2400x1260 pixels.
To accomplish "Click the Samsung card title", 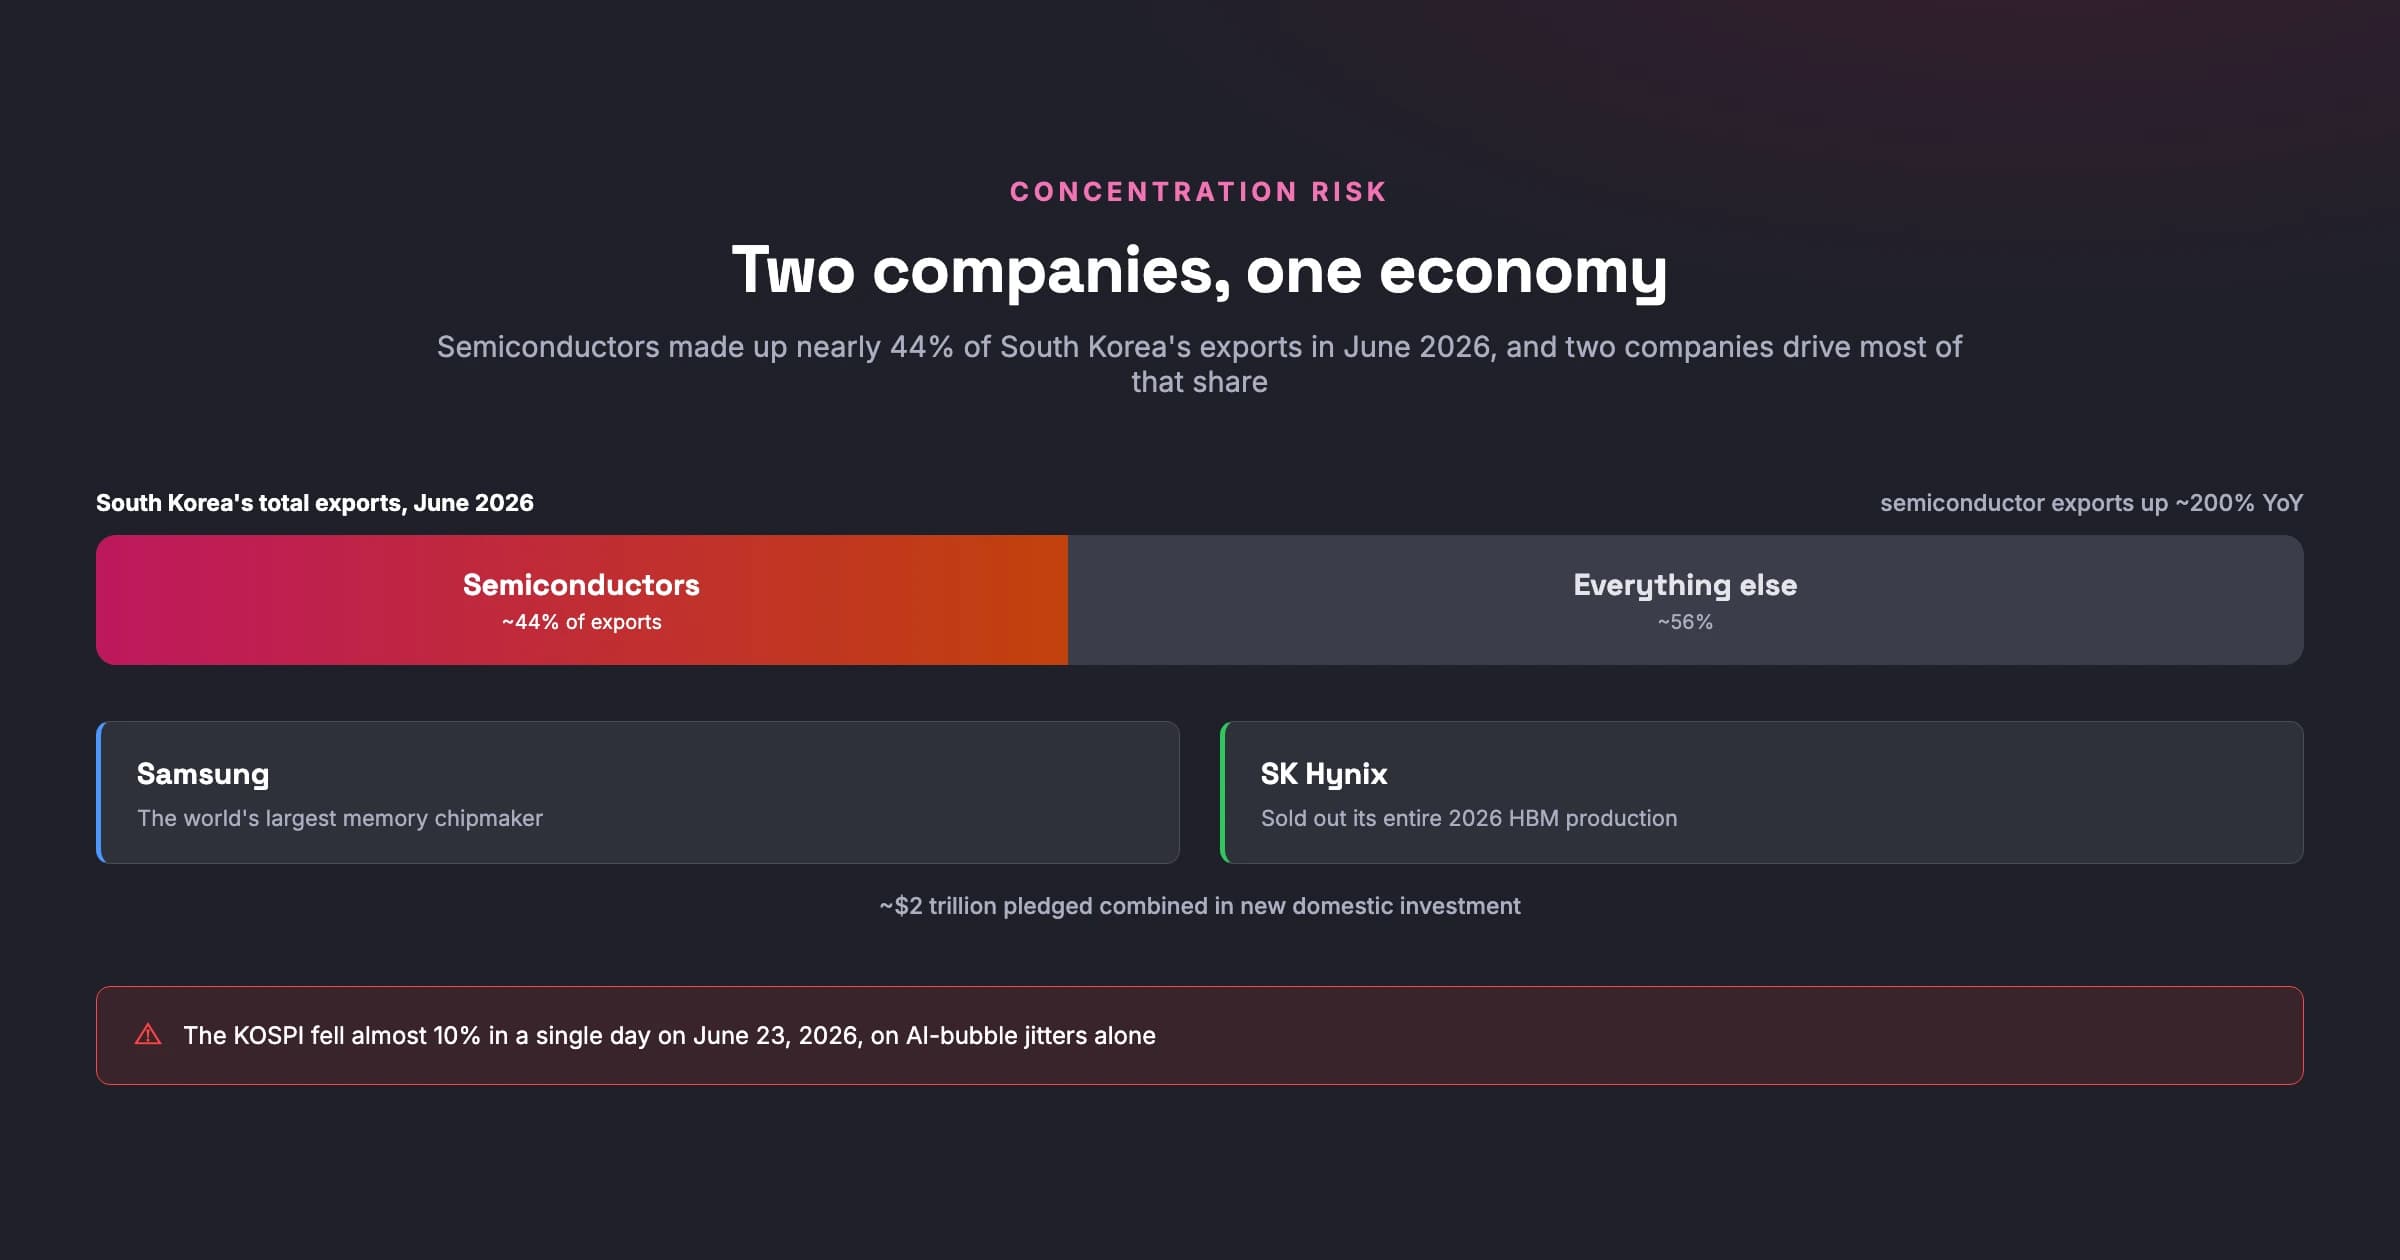I will click(203, 774).
